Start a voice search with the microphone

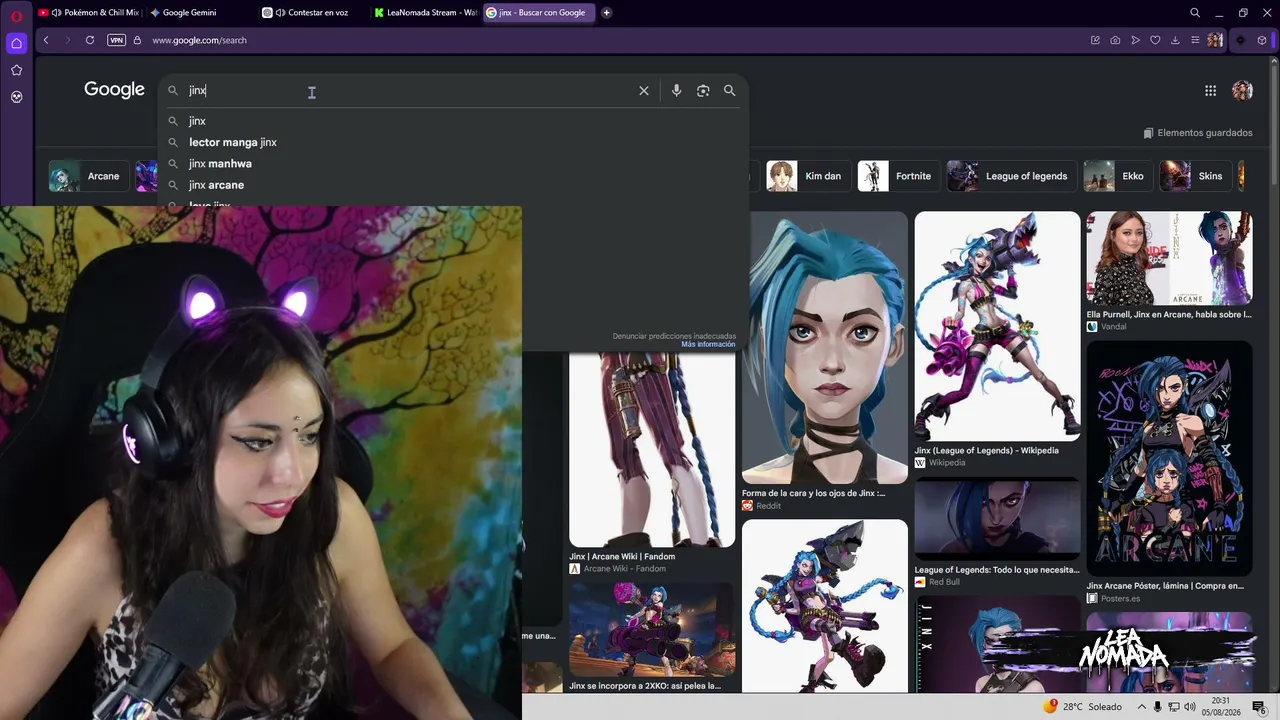pyautogui.click(x=676, y=90)
